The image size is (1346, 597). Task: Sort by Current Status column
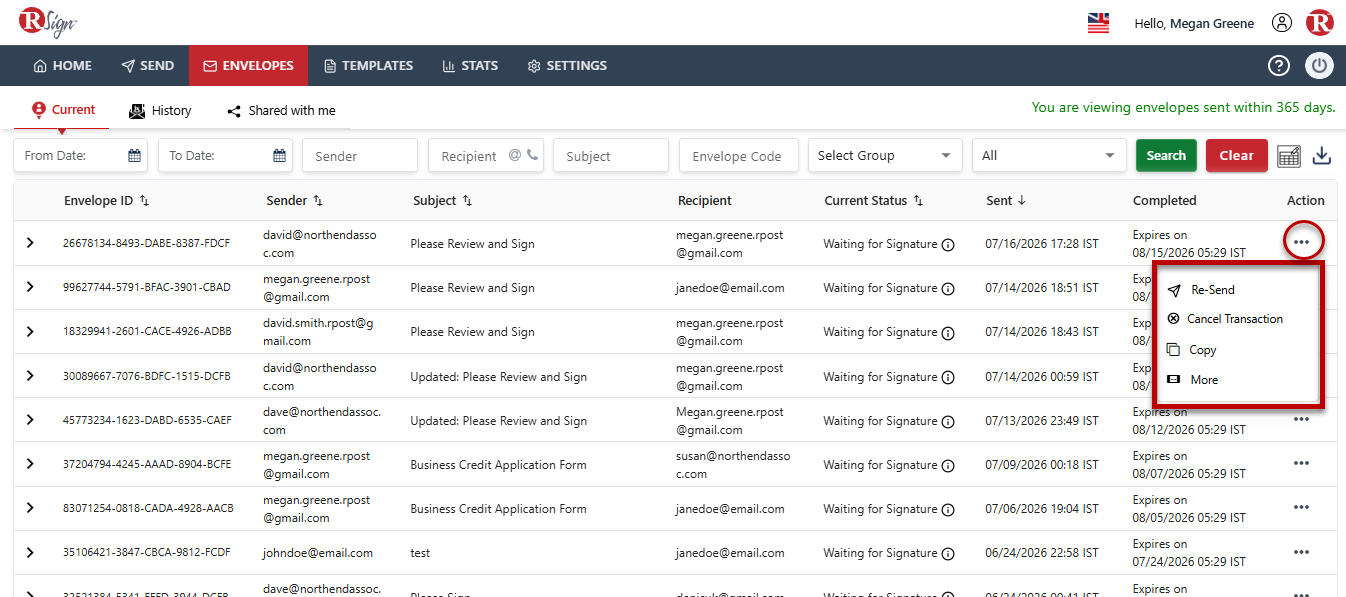coord(918,201)
